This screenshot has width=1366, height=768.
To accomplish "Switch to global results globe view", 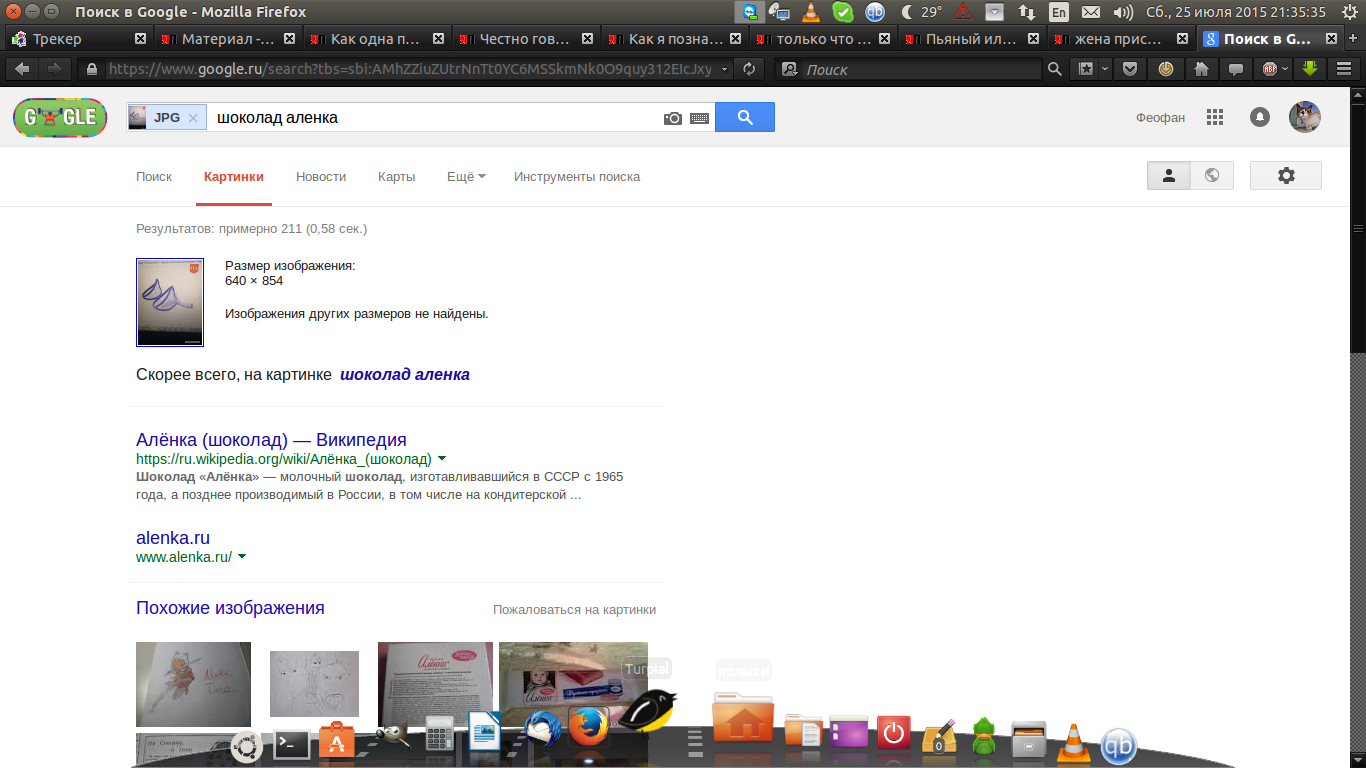I will tap(1212, 175).
